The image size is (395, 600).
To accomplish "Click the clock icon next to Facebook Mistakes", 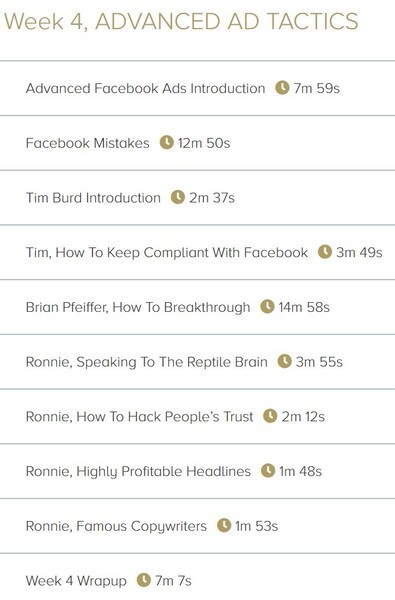I will (166, 142).
